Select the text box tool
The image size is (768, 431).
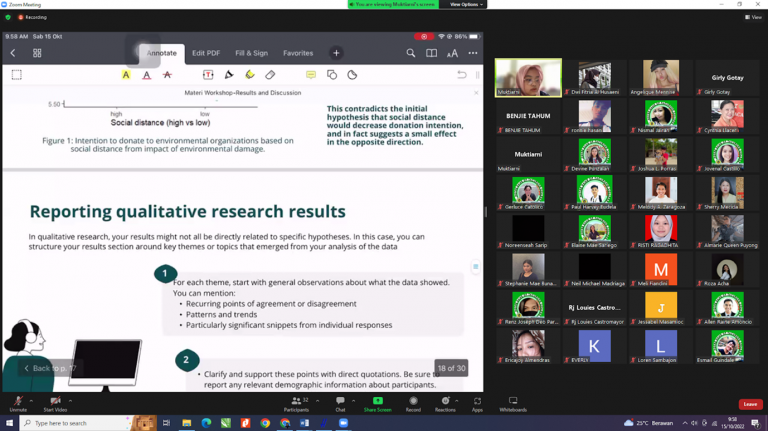coord(208,75)
